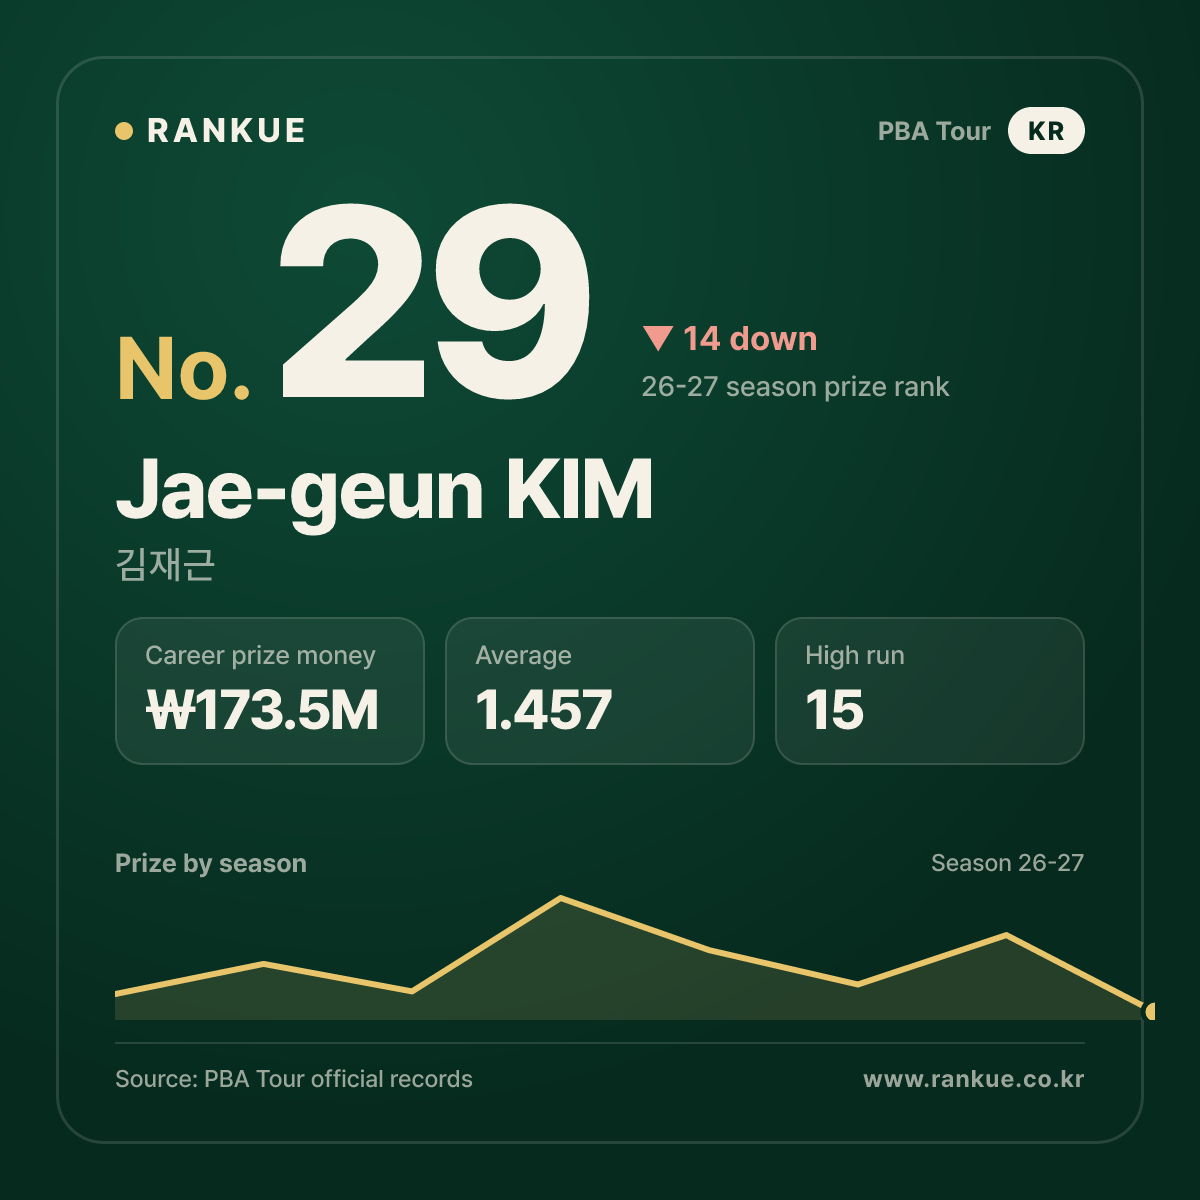The width and height of the screenshot is (1200, 1200).
Task: Click the ₩173.5M prize value
Action: coord(262,710)
